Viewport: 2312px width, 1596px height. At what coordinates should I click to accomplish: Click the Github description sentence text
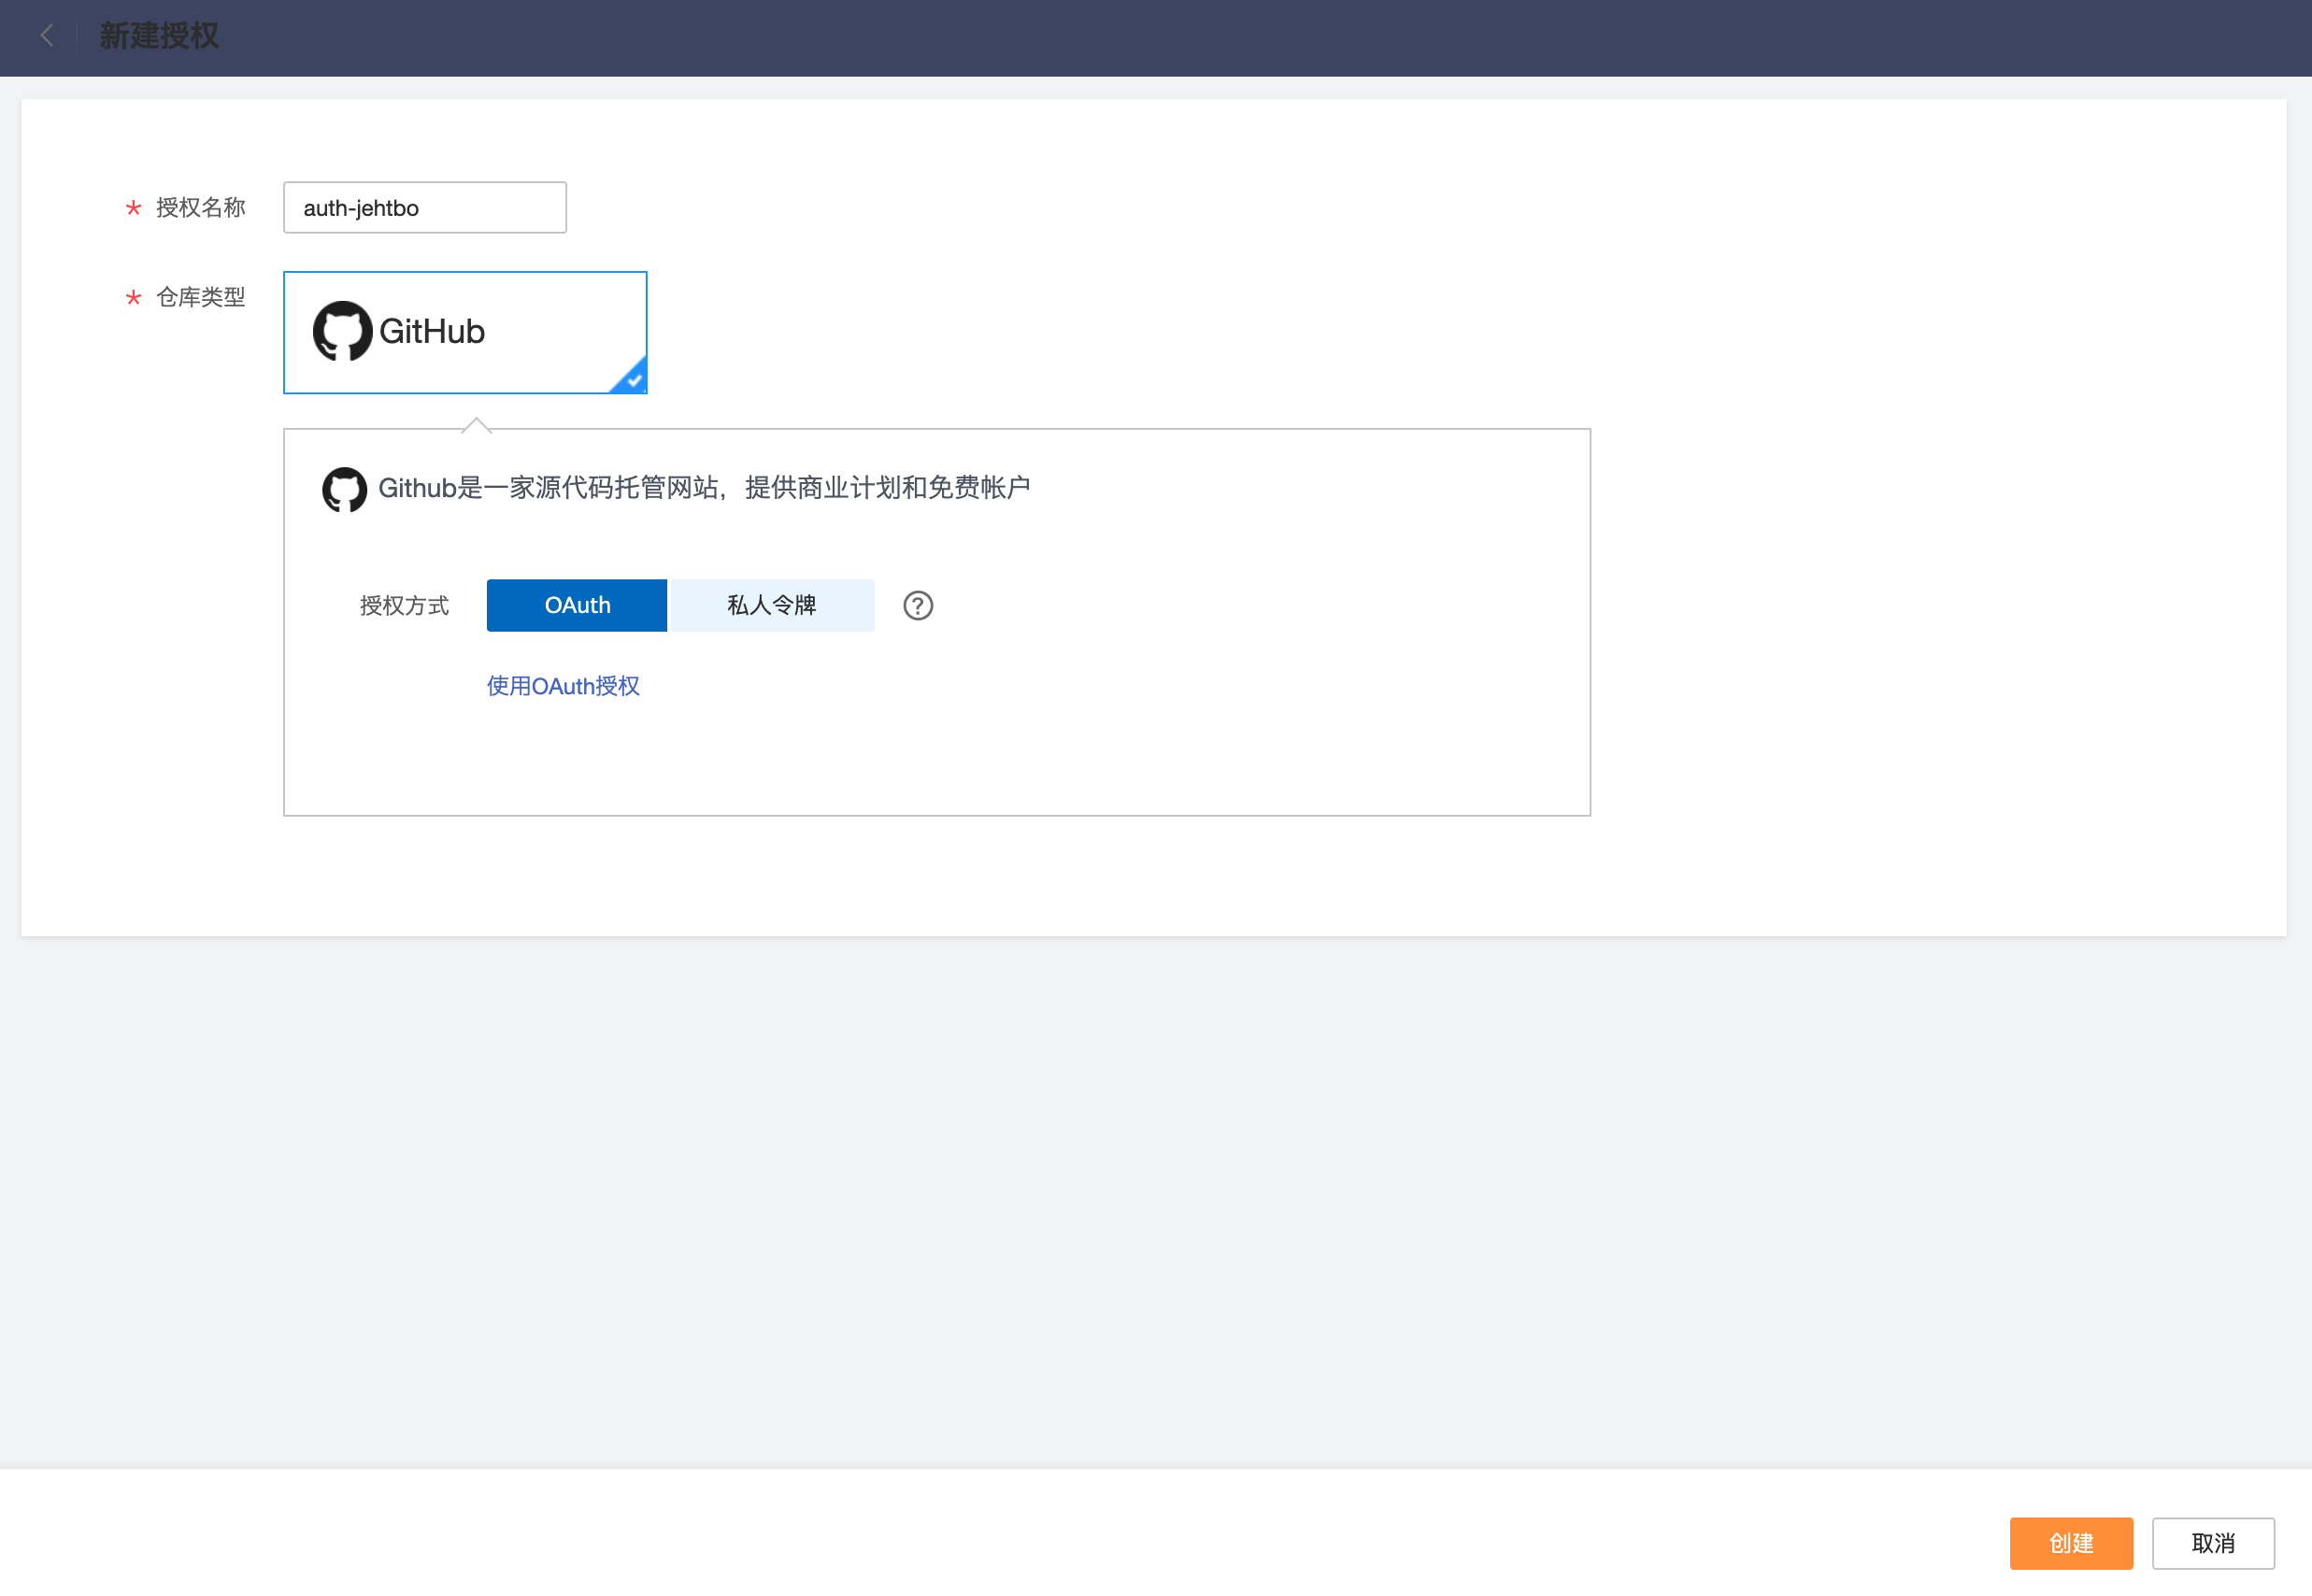[x=703, y=488]
